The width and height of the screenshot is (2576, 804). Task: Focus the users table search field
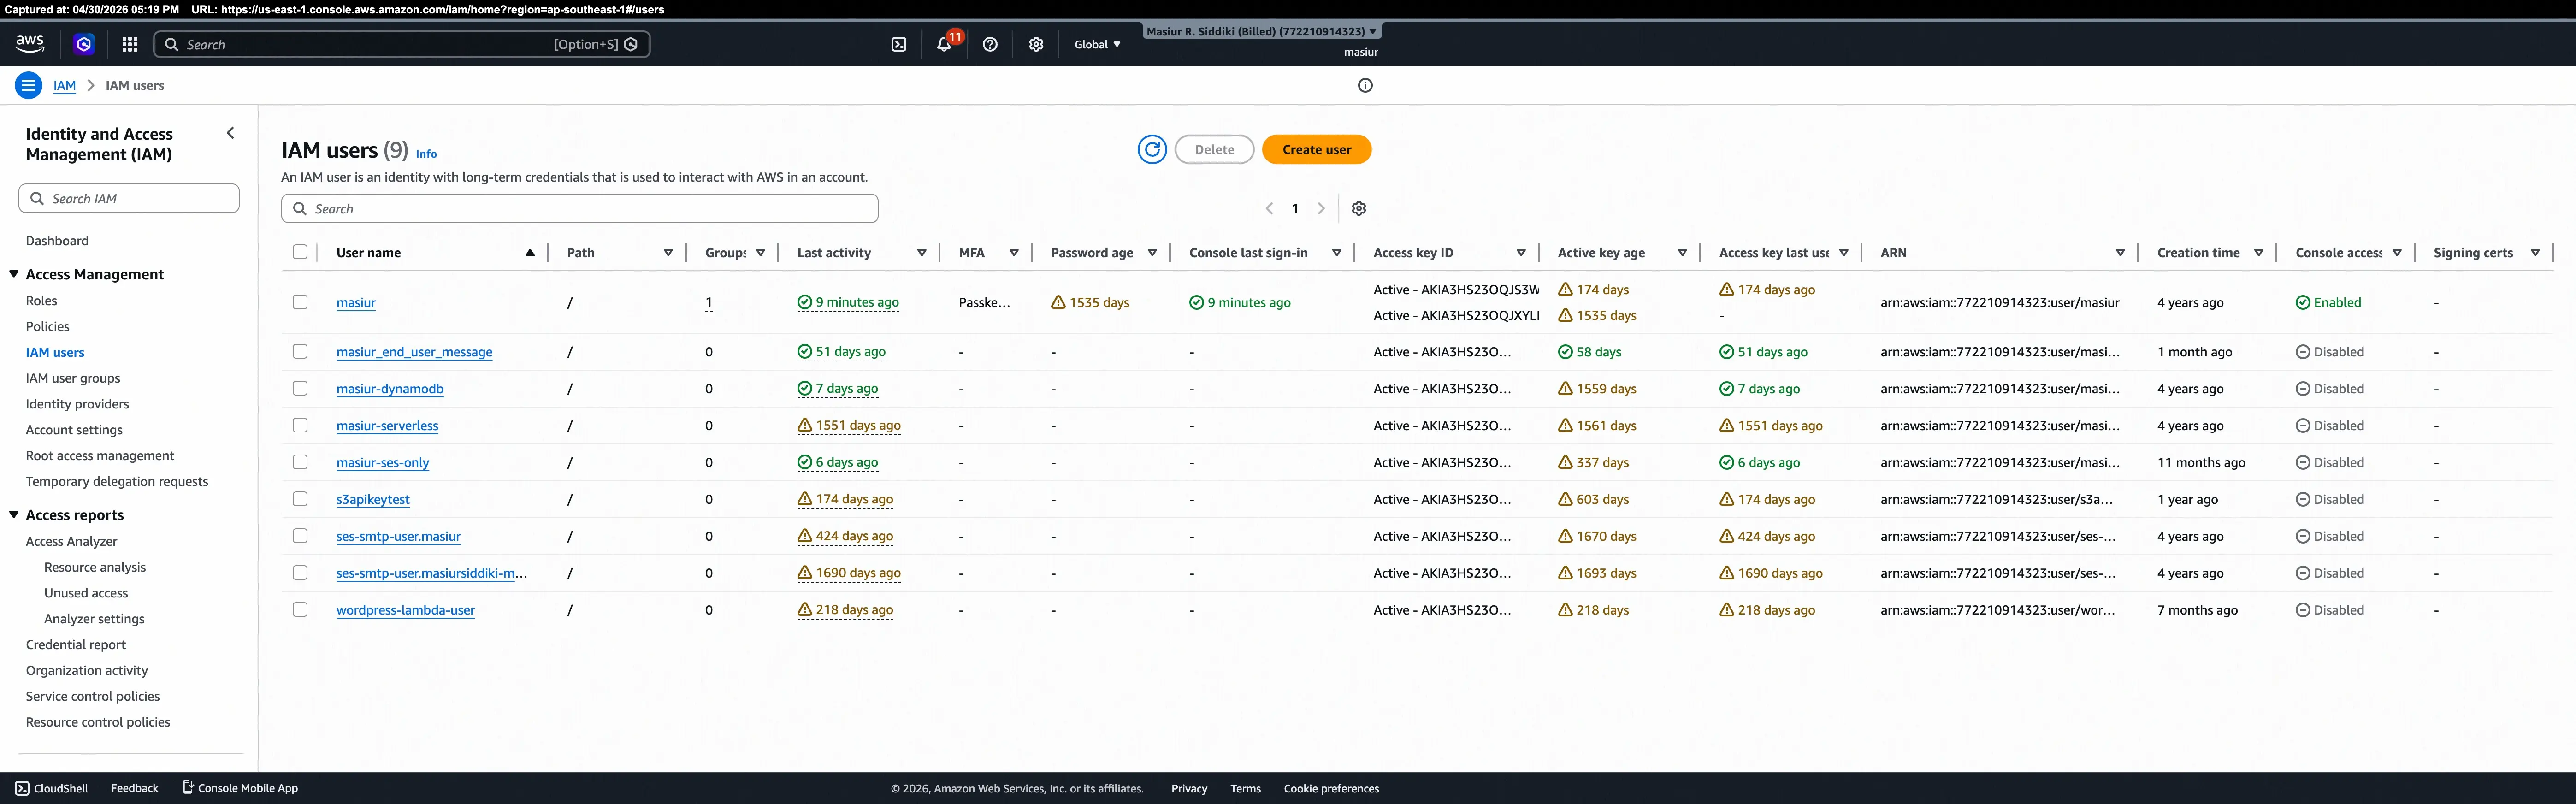click(580, 208)
